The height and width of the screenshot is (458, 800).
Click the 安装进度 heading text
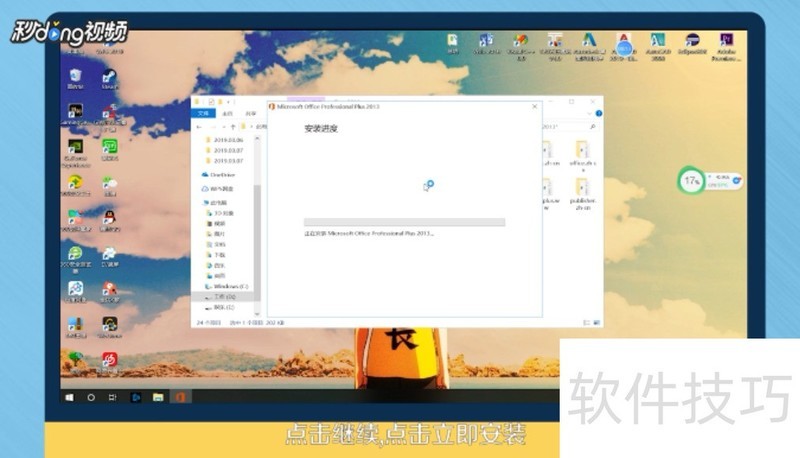coord(321,129)
